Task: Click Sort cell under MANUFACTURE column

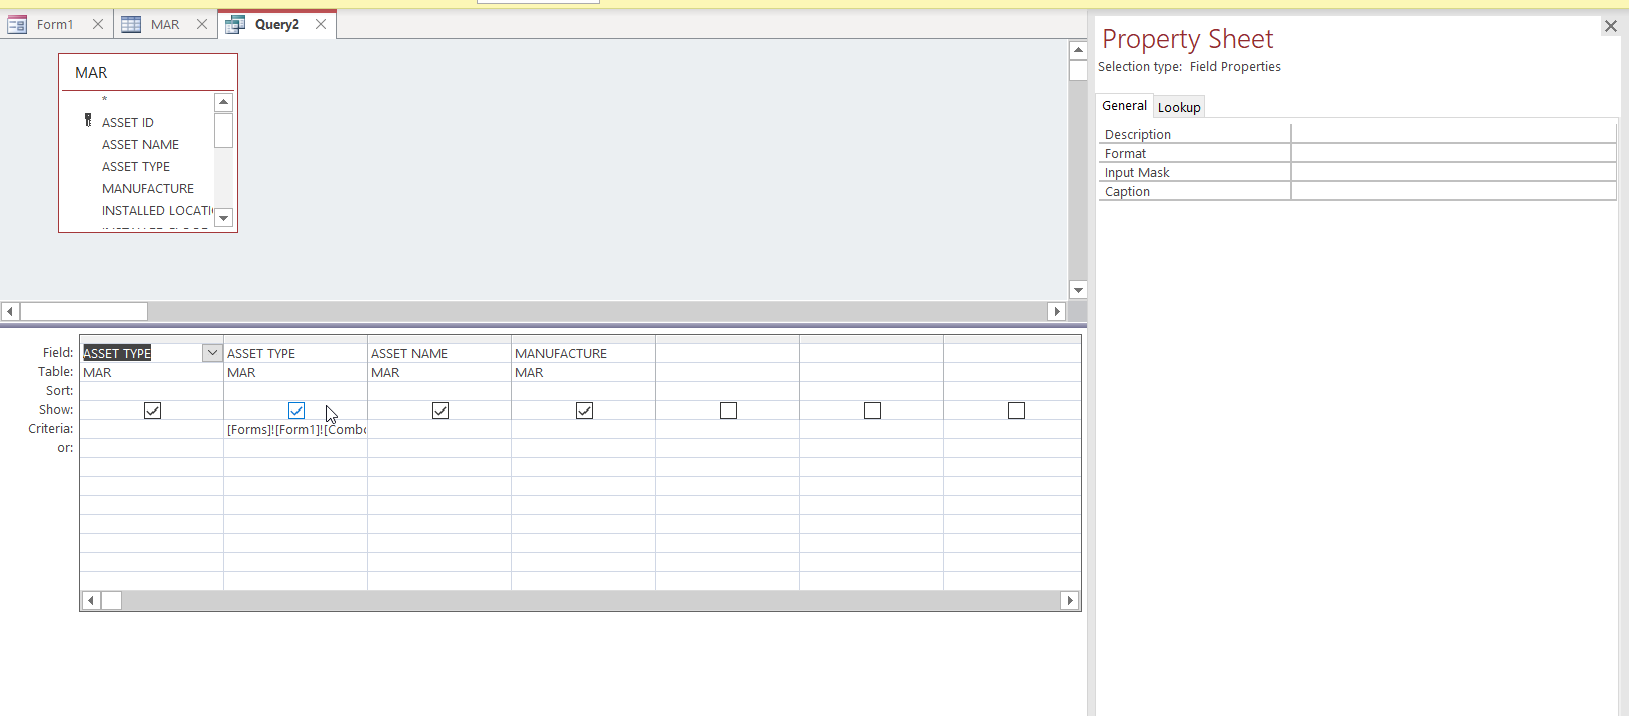Action: coord(583,391)
